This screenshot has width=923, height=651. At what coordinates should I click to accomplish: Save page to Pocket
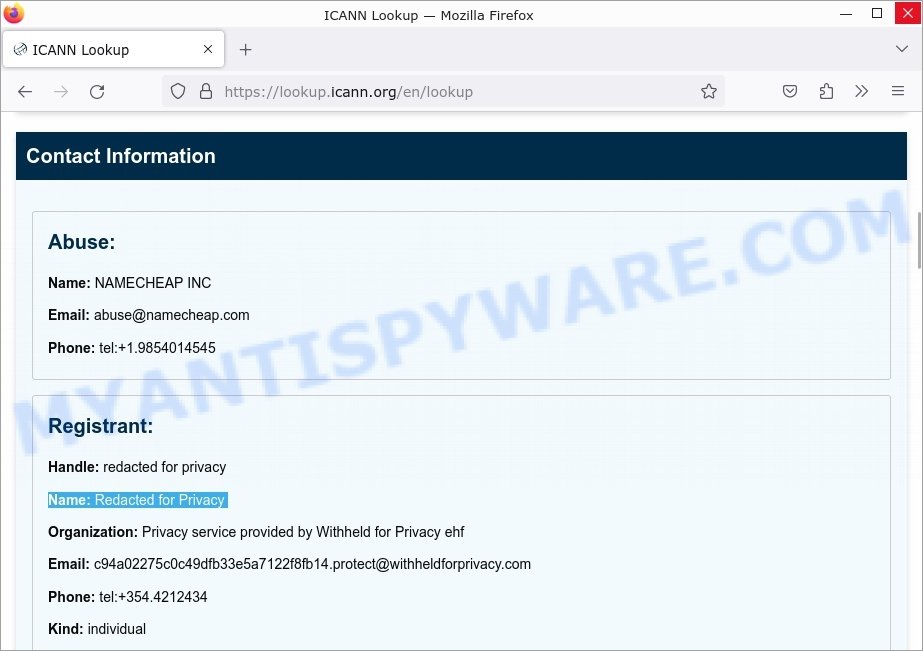point(790,91)
